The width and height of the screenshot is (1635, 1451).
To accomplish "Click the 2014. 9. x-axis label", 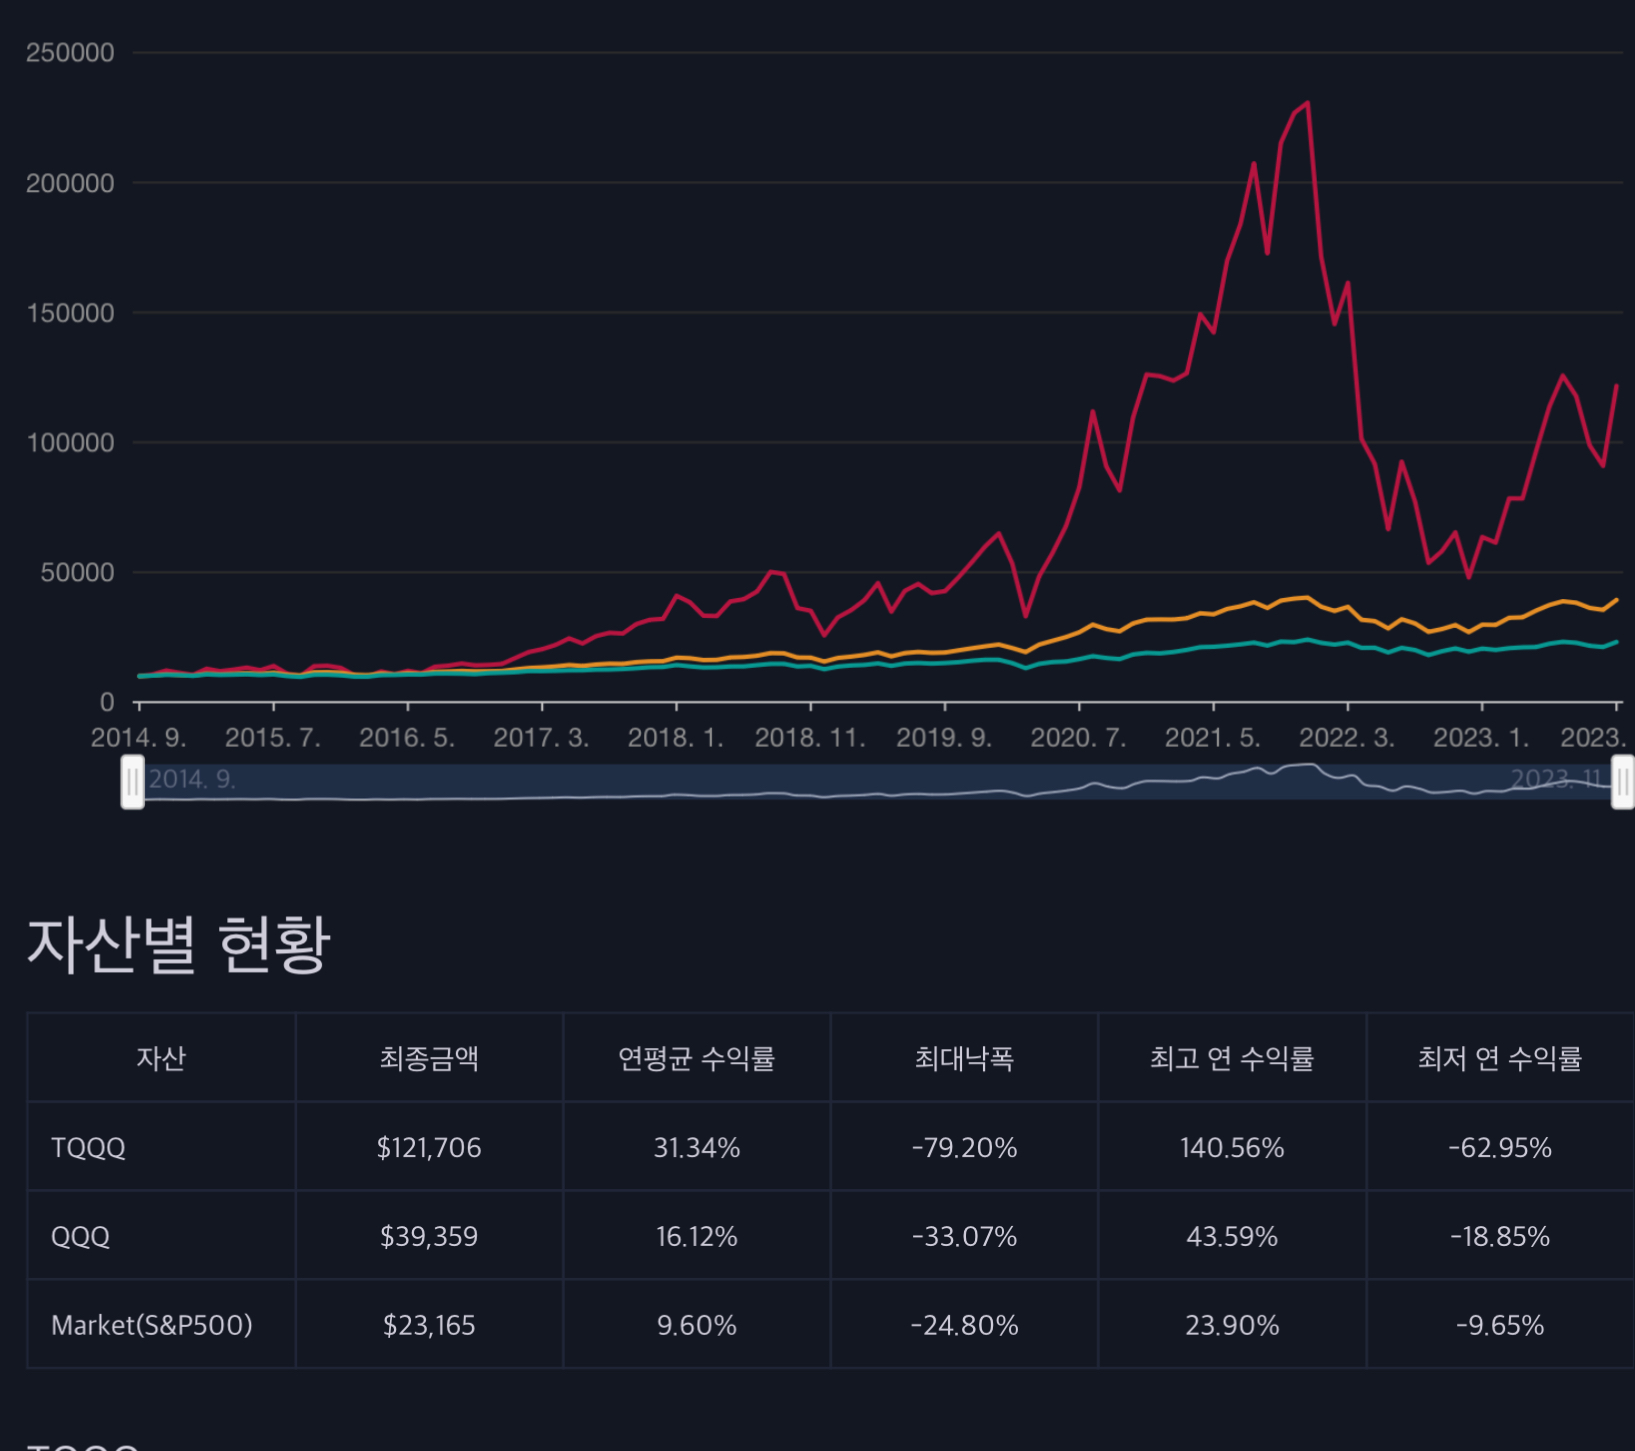I will pos(138,738).
